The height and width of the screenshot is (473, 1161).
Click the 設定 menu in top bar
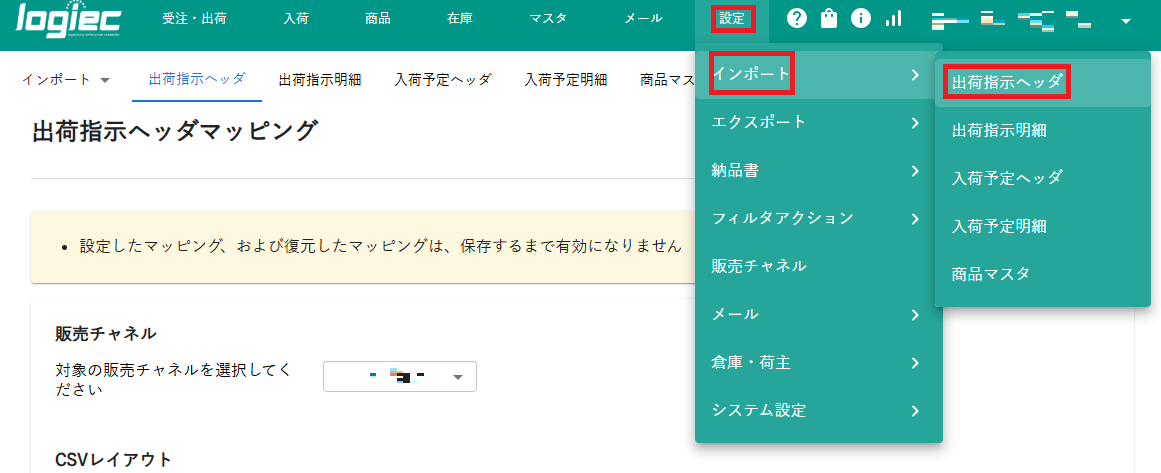(x=732, y=19)
